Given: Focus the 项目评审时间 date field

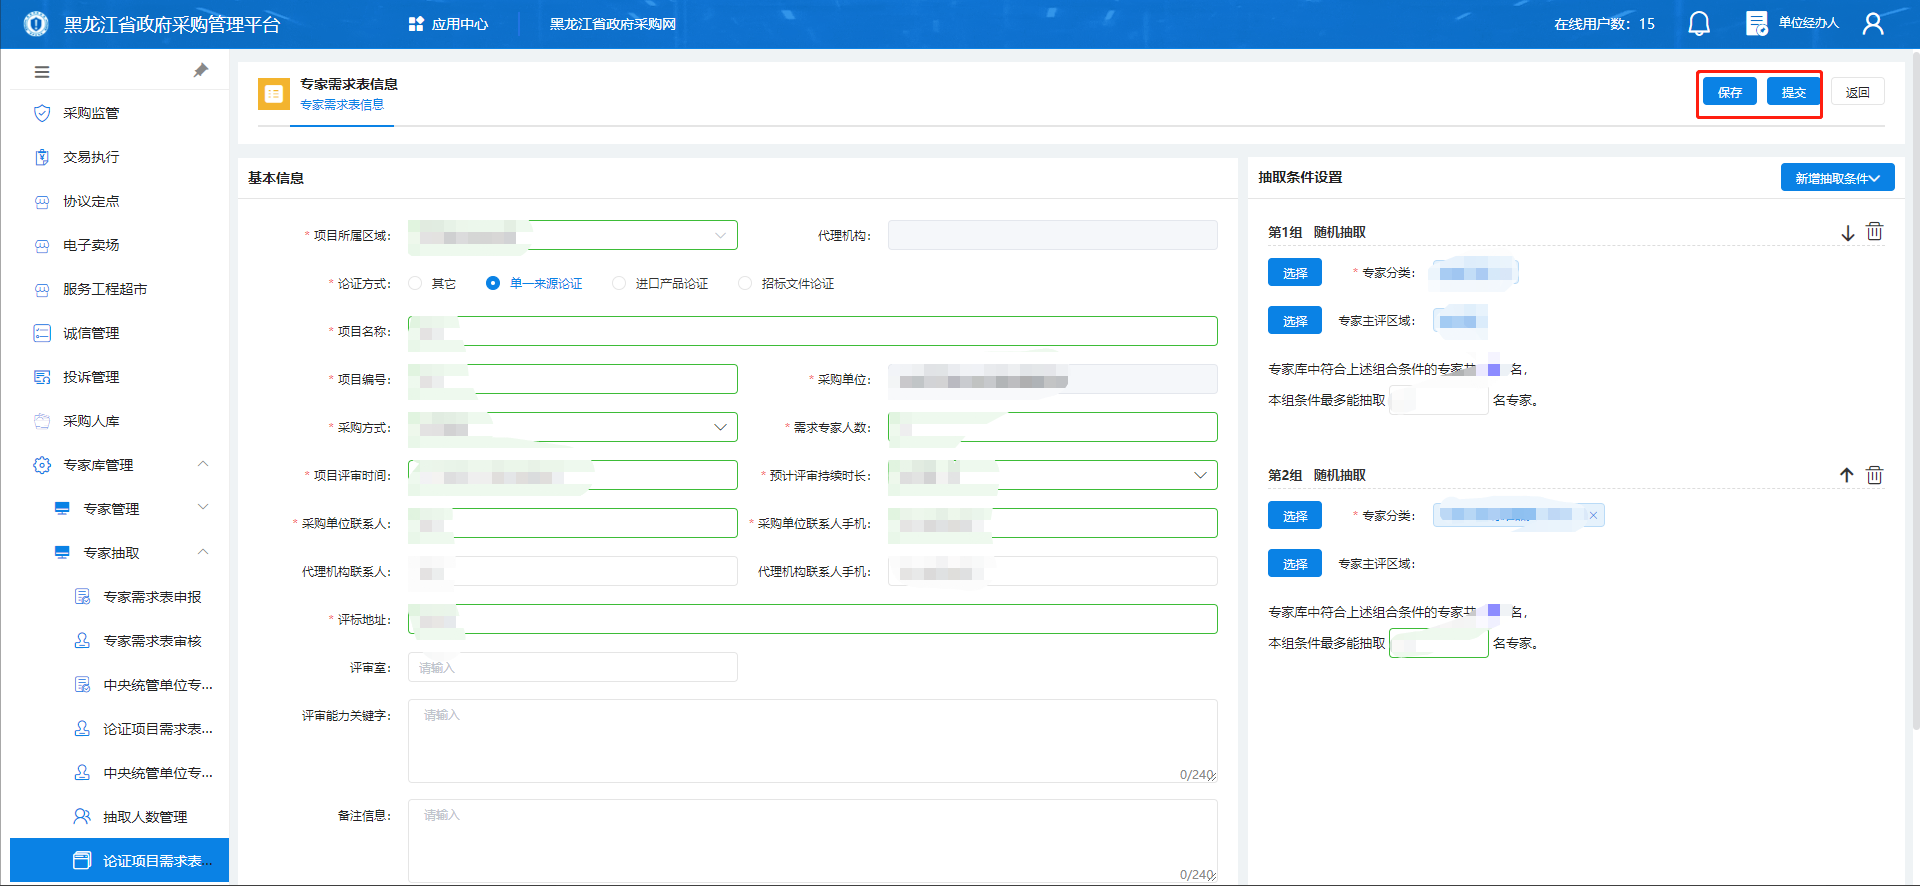Looking at the screenshot, I should point(573,475).
